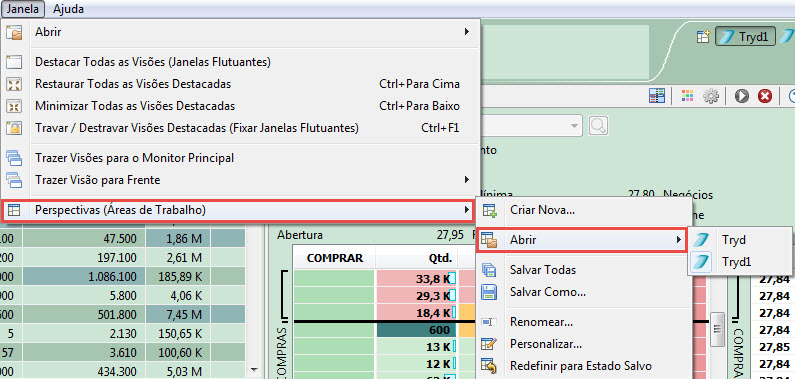Click the lock icon beside Travar / Destravar
795x379 pixels.
[14, 128]
